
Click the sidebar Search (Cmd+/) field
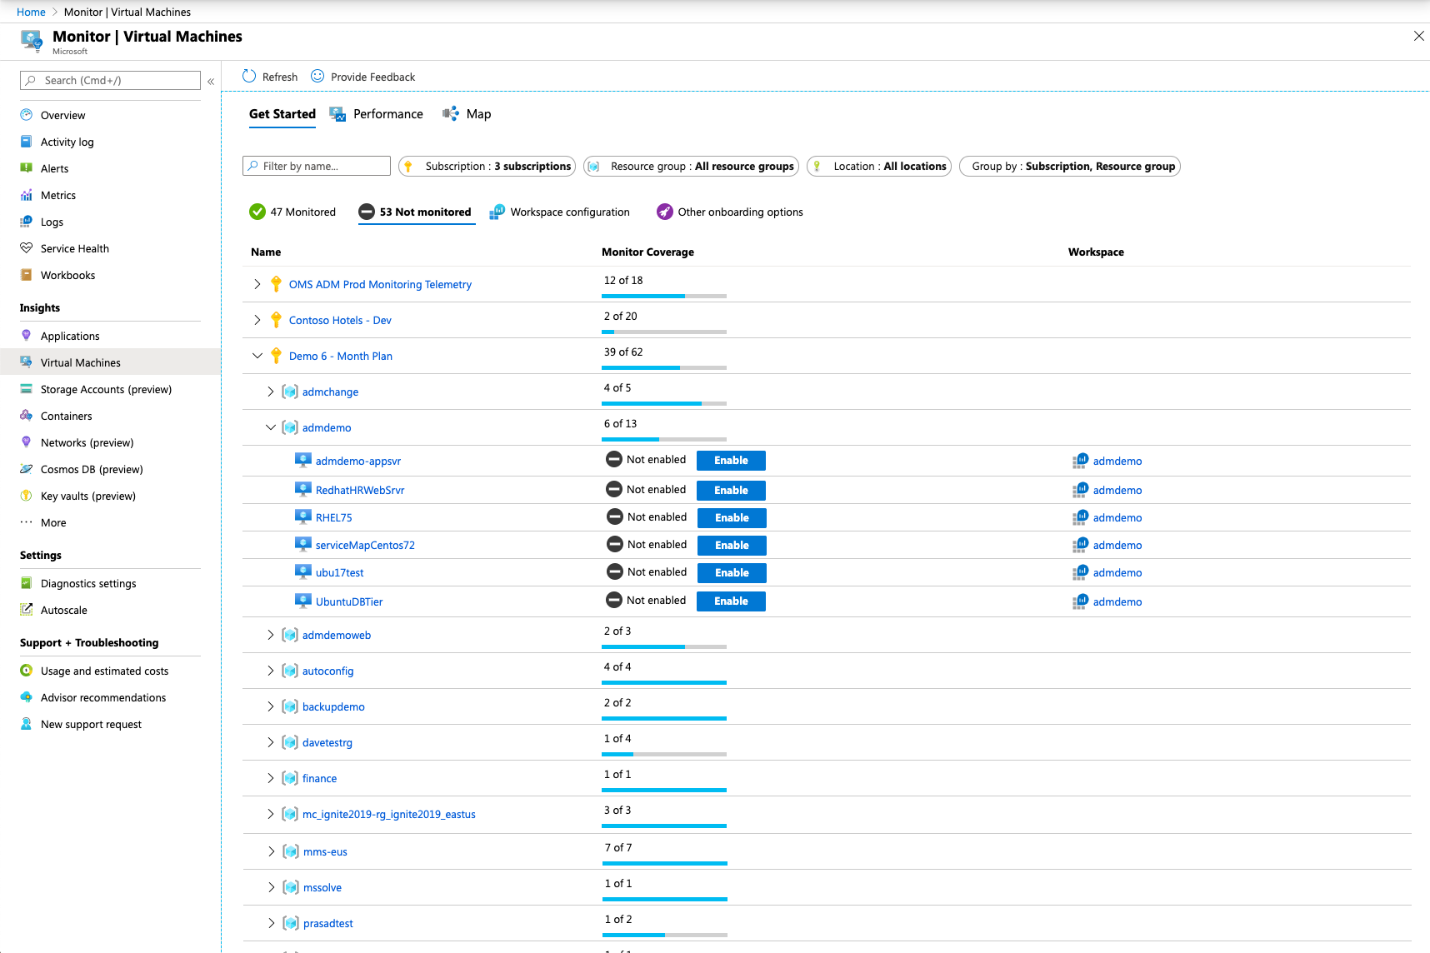tap(110, 80)
